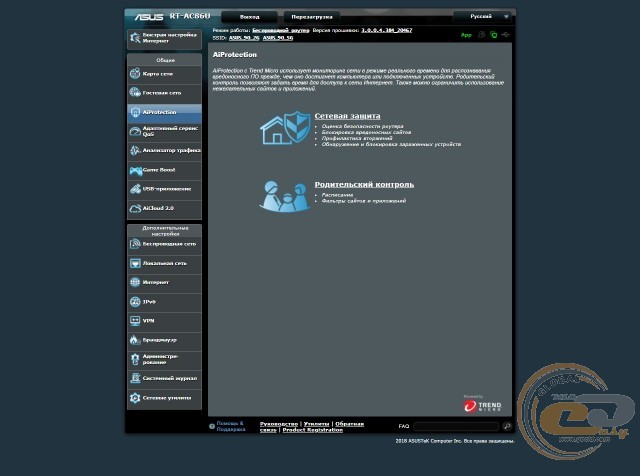The image size is (640, 476).
Task: Click the green network connection status icon
Action: click(x=493, y=35)
